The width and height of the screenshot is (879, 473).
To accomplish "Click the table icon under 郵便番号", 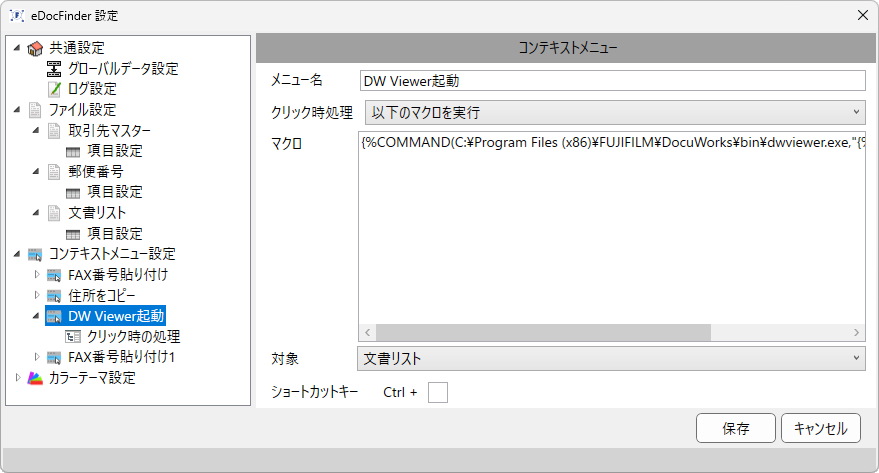I will click(73, 193).
